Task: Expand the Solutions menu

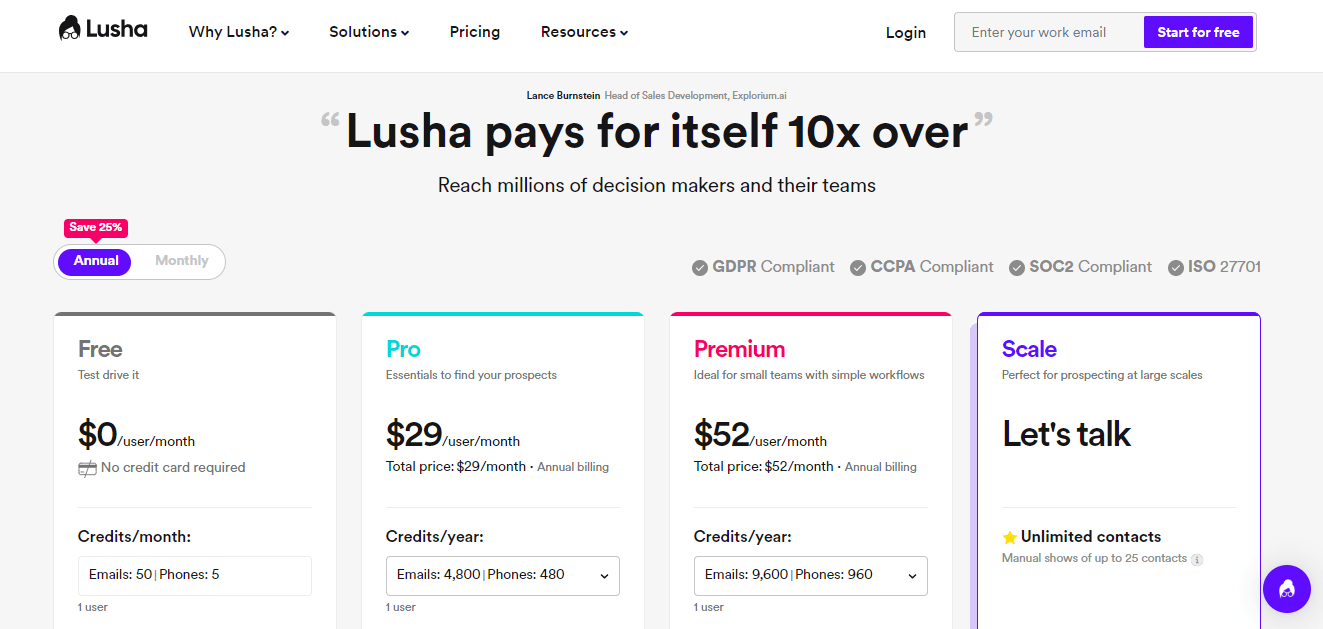Action: click(368, 32)
